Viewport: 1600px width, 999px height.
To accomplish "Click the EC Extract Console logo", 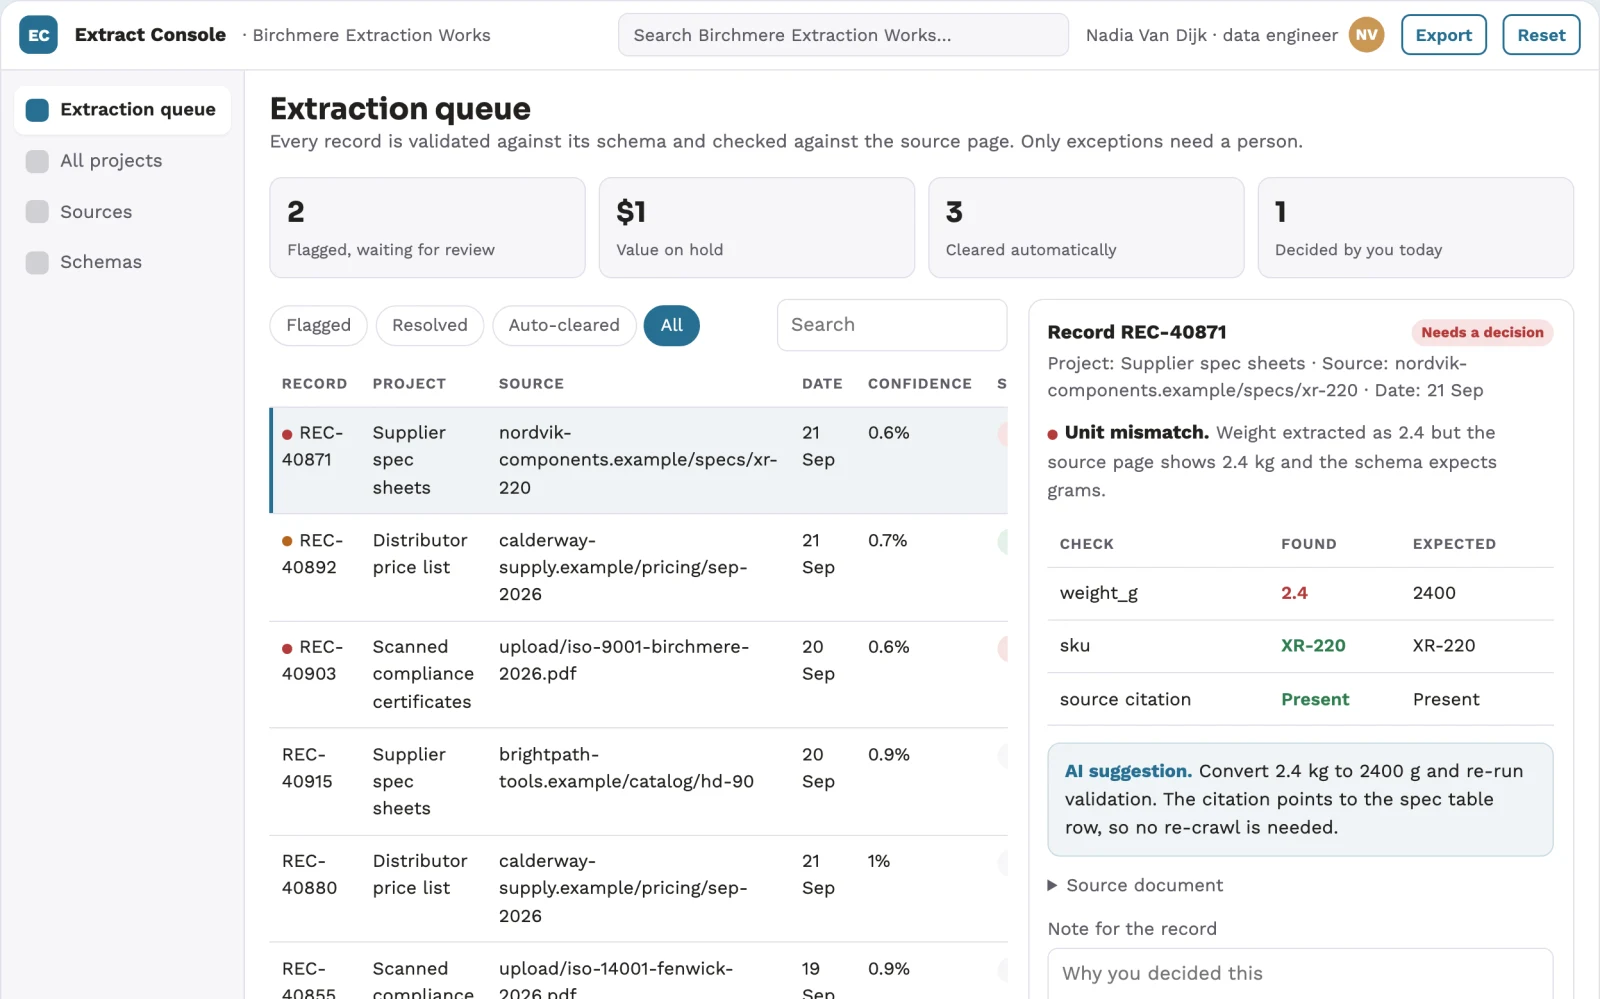I will (38, 35).
